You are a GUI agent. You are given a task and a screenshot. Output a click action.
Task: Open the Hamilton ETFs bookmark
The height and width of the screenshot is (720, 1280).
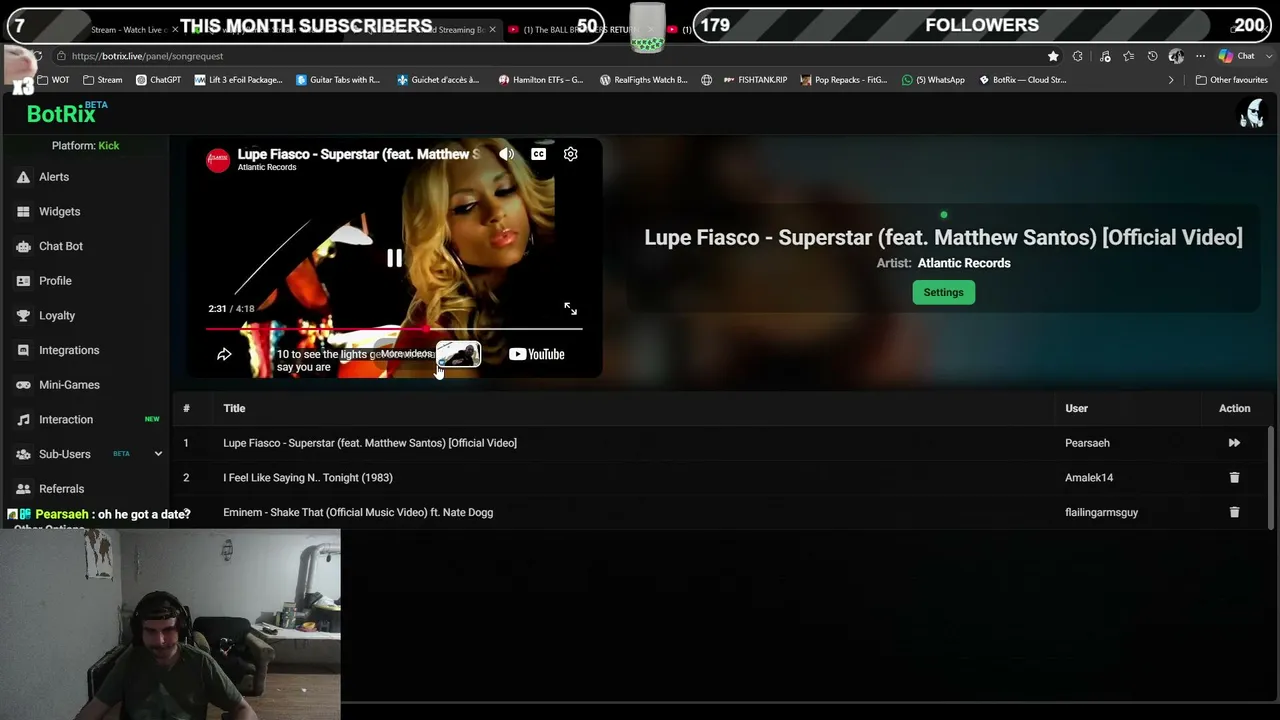[541, 80]
